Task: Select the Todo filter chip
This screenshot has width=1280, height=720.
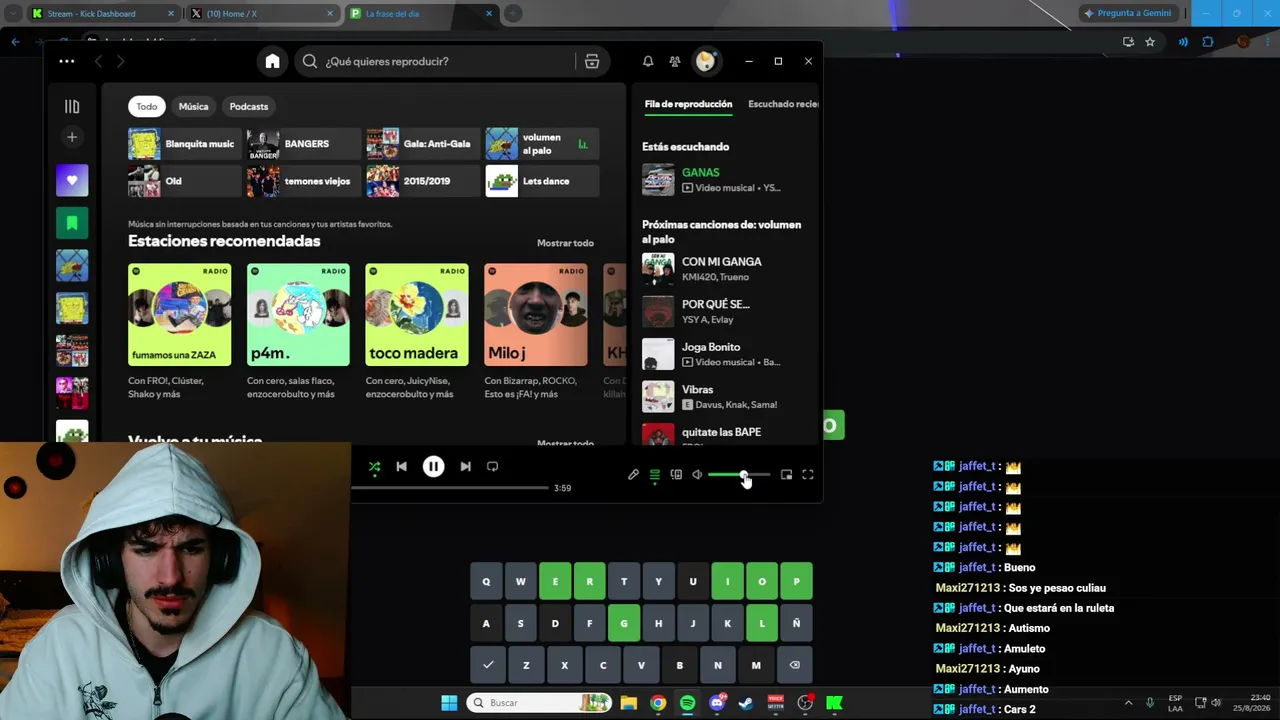Action: 147,107
